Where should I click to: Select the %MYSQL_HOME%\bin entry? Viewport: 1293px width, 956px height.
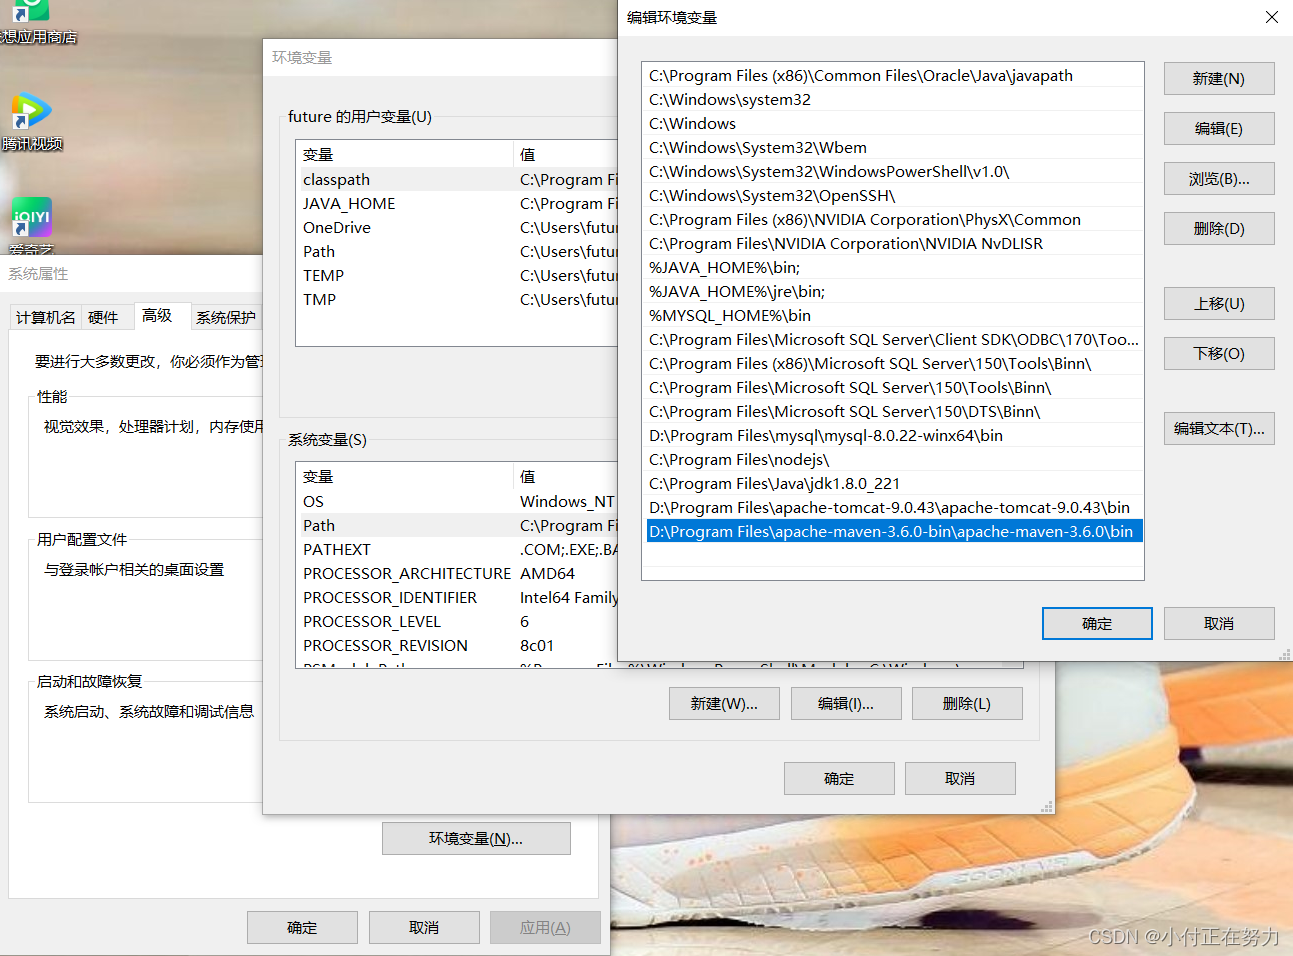click(894, 316)
